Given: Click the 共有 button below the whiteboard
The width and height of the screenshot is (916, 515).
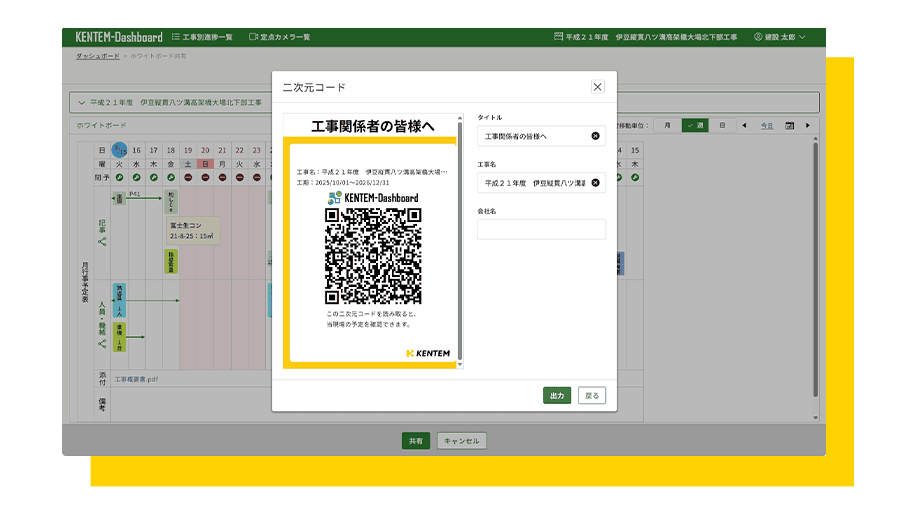Looking at the screenshot, I should 416,441.
